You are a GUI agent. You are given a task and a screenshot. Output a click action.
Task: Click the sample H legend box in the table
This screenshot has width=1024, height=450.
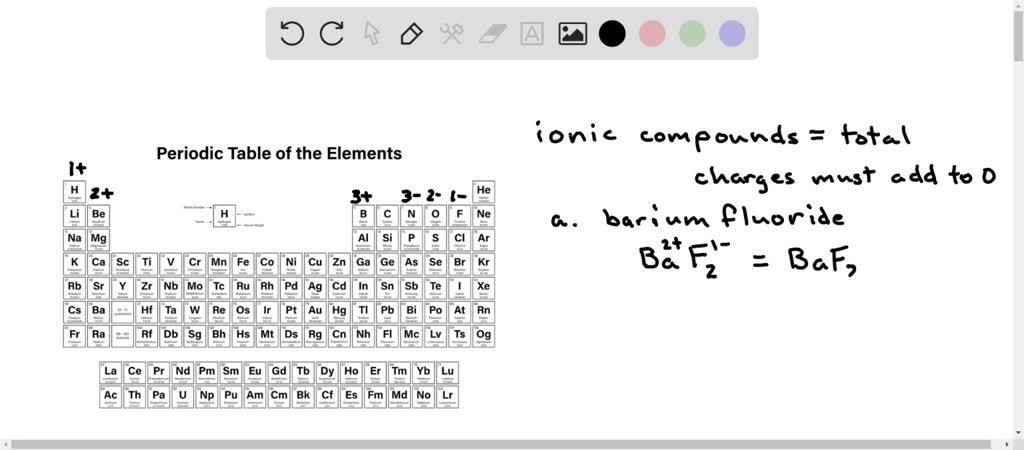[224, 215]
